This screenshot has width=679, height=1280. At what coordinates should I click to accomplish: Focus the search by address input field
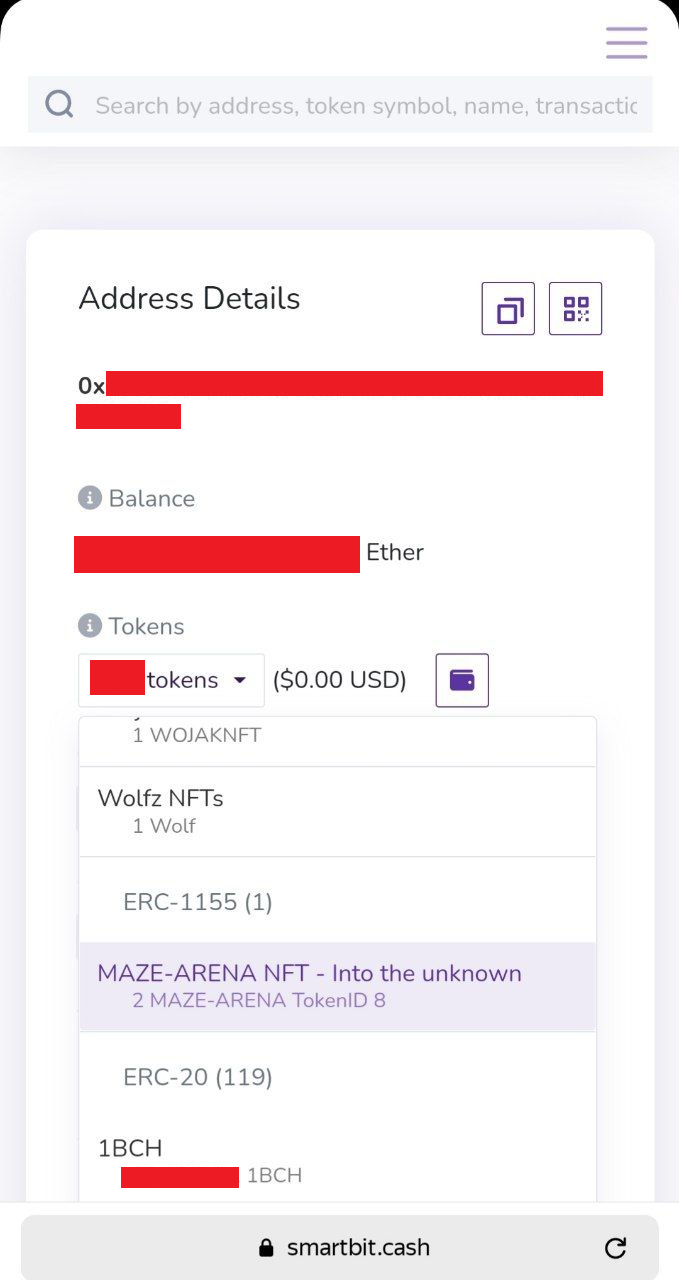[366, 105]
